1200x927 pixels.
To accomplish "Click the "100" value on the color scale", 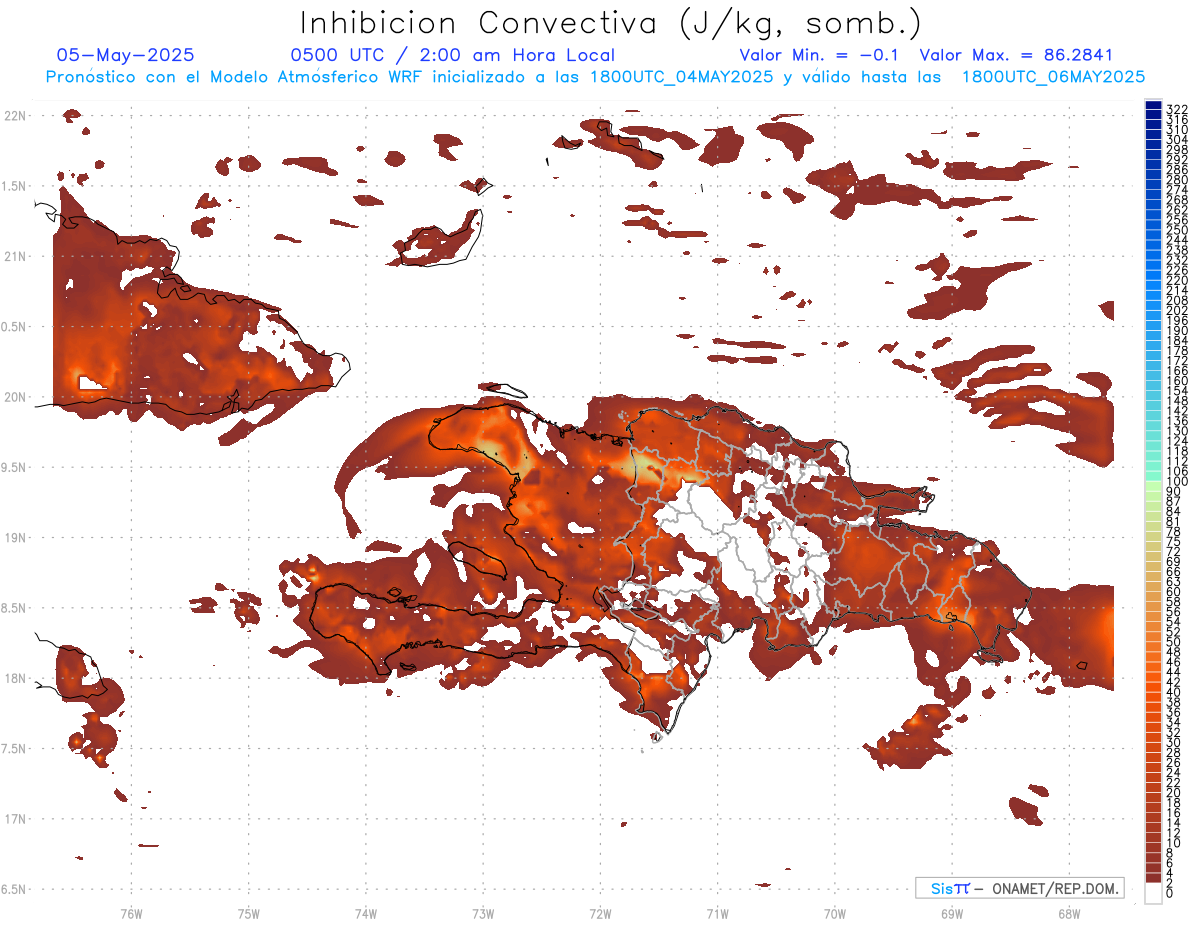I will pos(1177,482).
